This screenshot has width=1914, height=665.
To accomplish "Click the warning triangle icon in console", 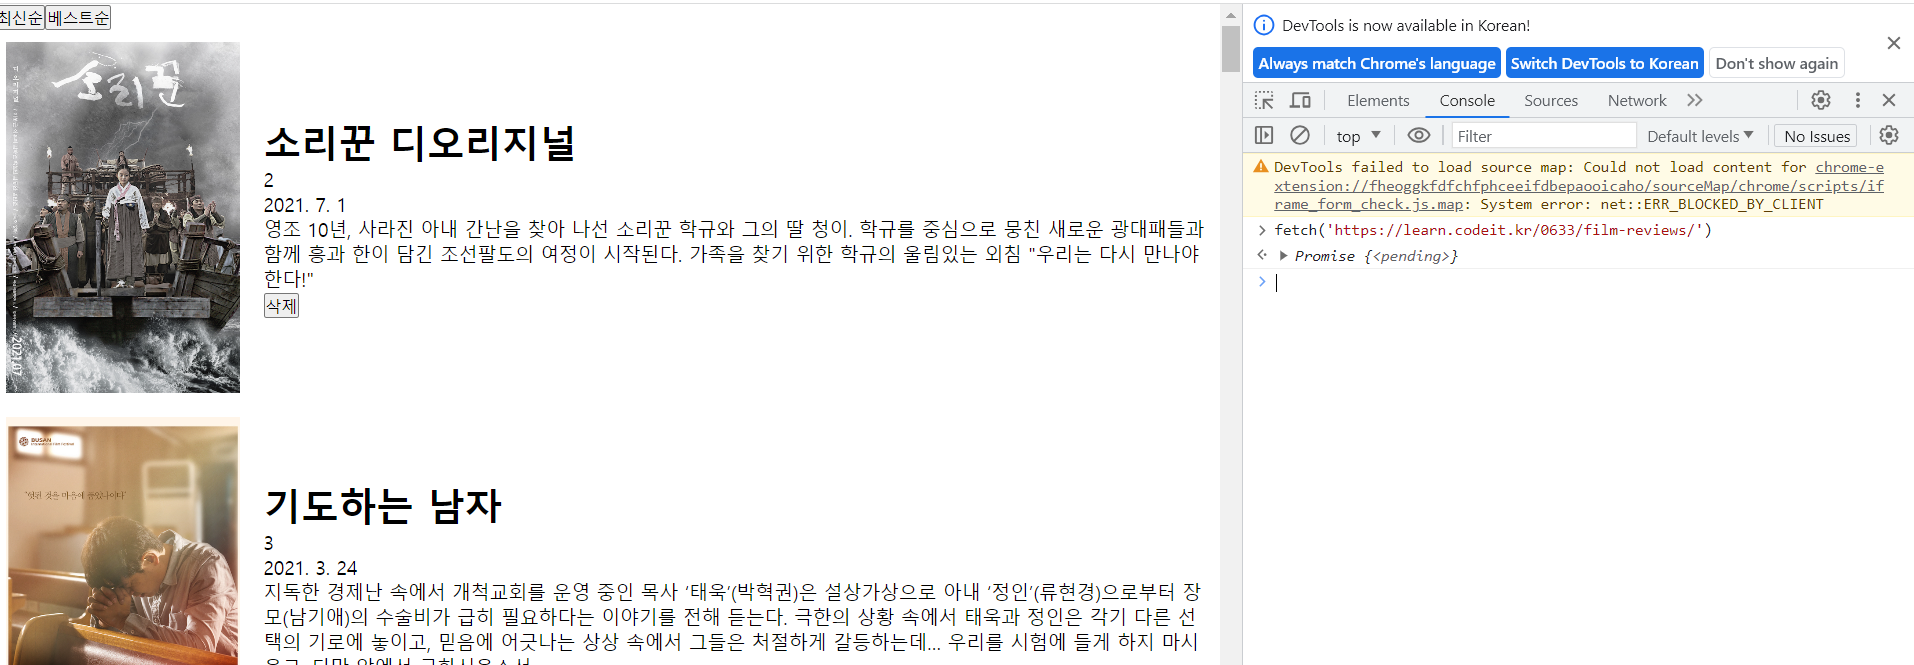I will pos(1261,167).
